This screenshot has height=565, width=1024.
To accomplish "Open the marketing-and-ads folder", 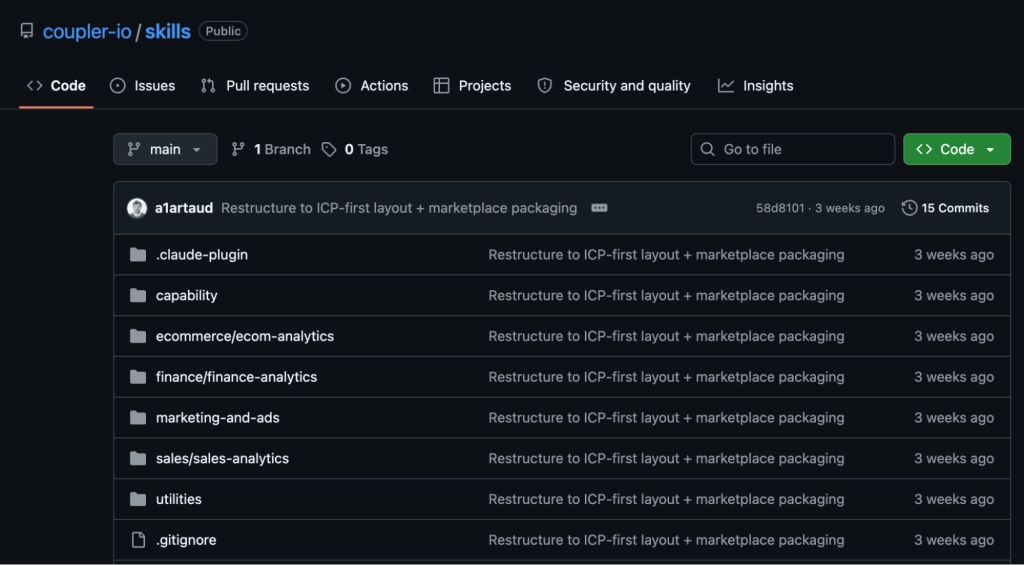I will click(217, 417).
